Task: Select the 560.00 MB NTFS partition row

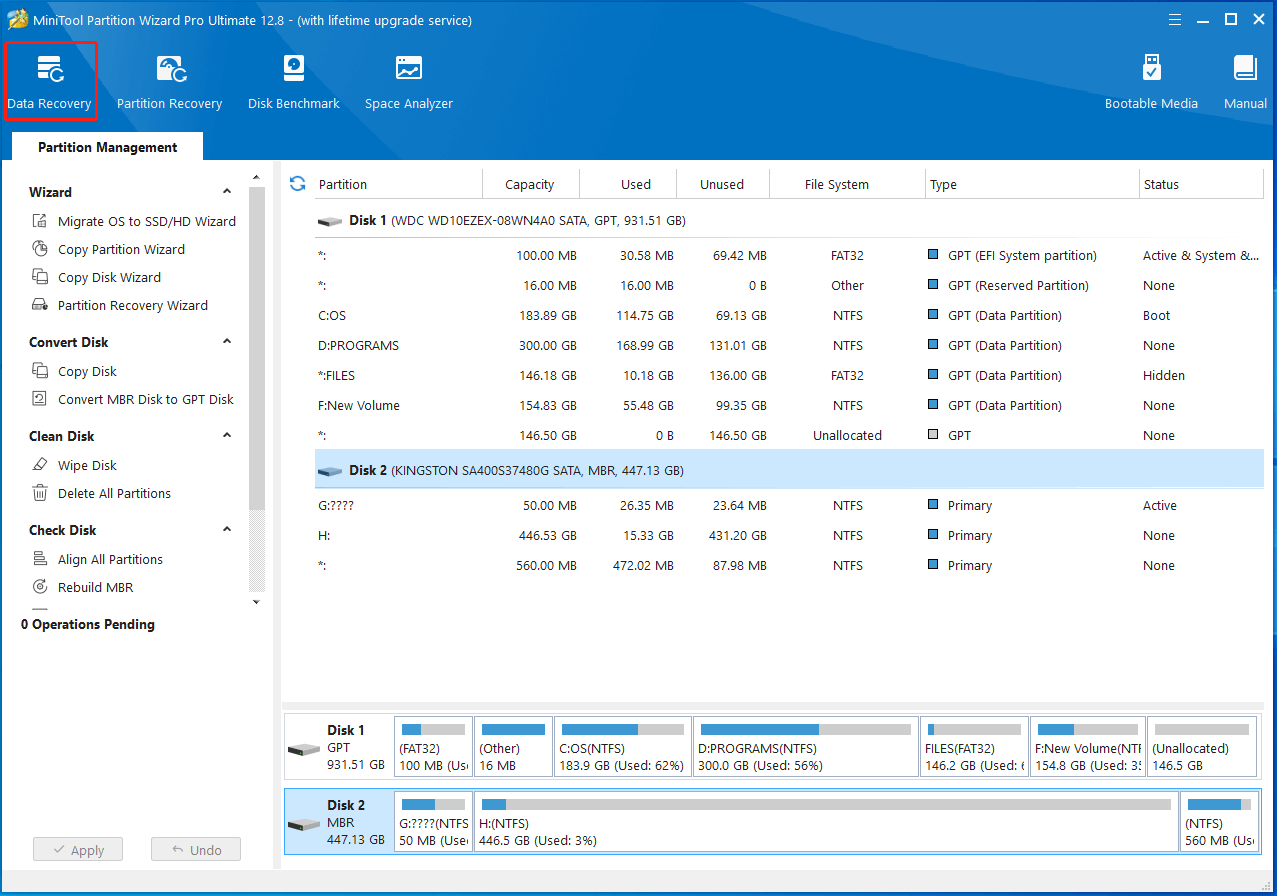Action: [789, 565]
